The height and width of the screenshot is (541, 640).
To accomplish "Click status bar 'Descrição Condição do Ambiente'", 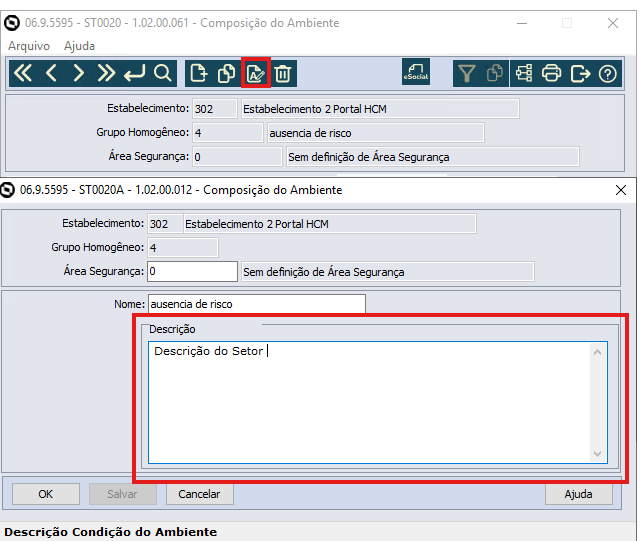I will (x=111, y=532).
